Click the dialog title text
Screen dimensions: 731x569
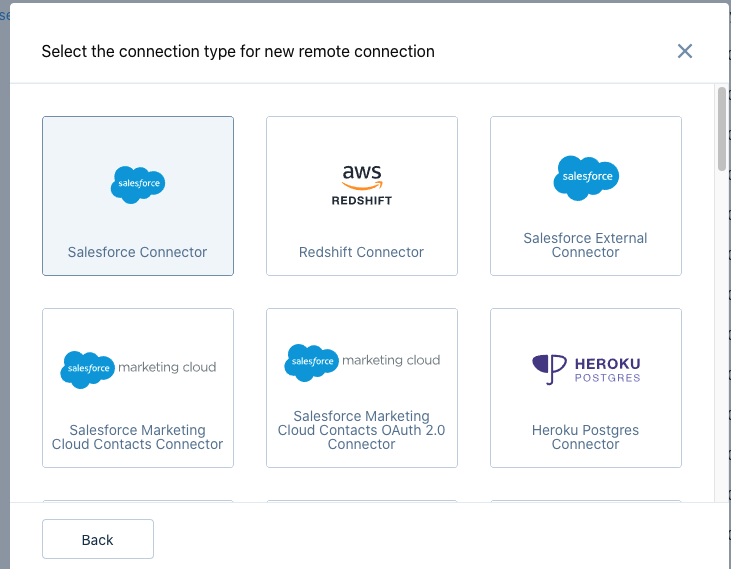click(238, 51)
